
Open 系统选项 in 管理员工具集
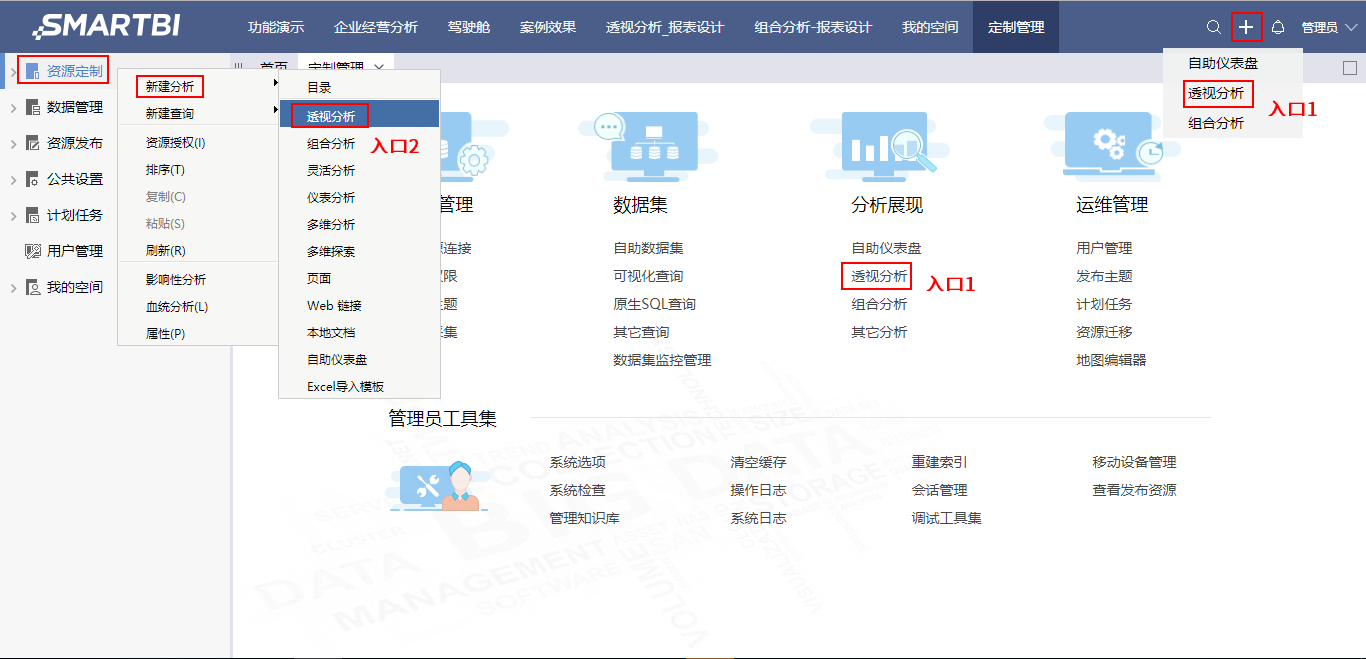click(x=577, y=462)
